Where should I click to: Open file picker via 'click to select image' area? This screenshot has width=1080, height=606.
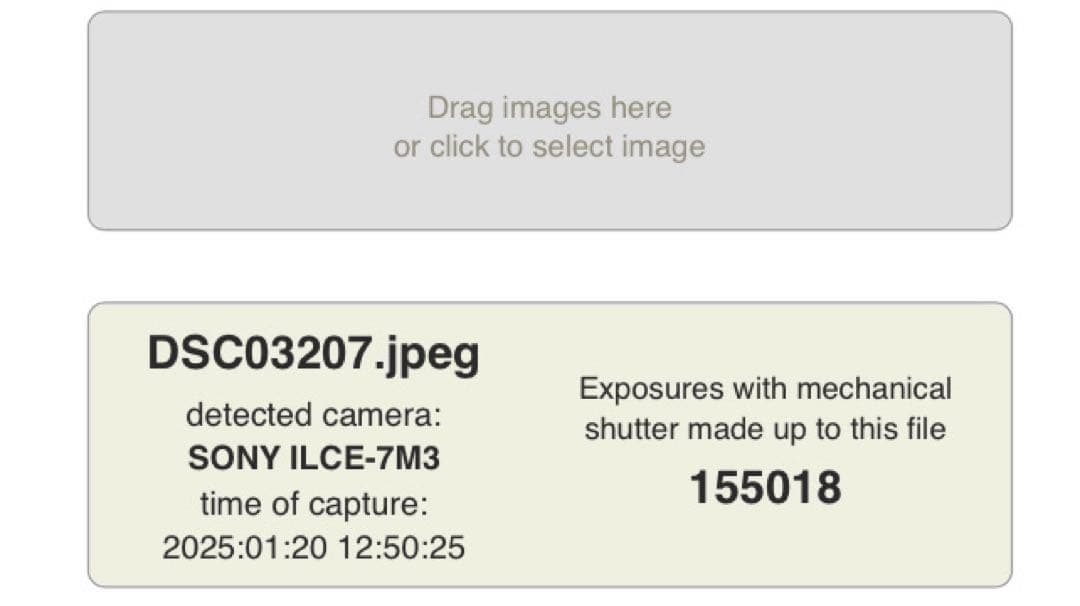pyautogui.click(x=548, y=146)
